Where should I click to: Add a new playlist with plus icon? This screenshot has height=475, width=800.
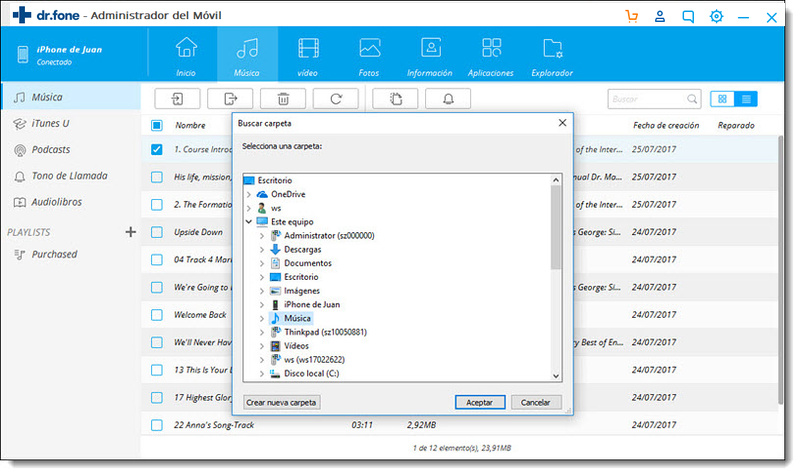131,232
